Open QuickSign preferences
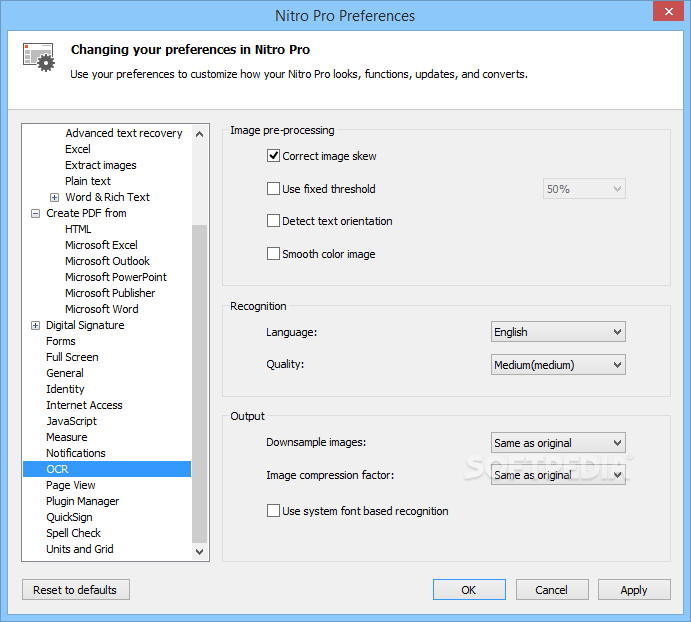The width and height of the screenshot is (691, 622). click(69, 517)
